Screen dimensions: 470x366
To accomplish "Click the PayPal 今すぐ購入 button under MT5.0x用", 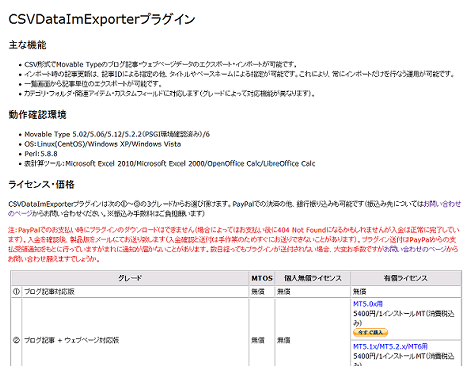I will click(x=370, y=332).
